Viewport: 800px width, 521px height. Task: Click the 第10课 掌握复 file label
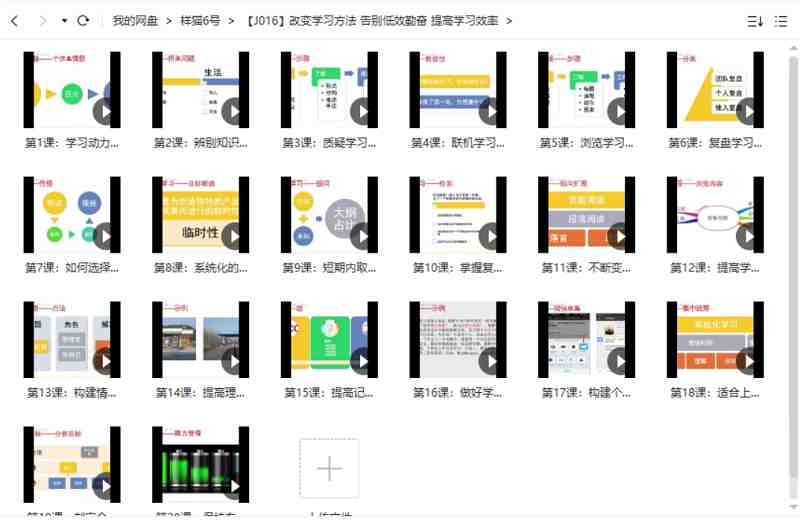coord(457,268)
